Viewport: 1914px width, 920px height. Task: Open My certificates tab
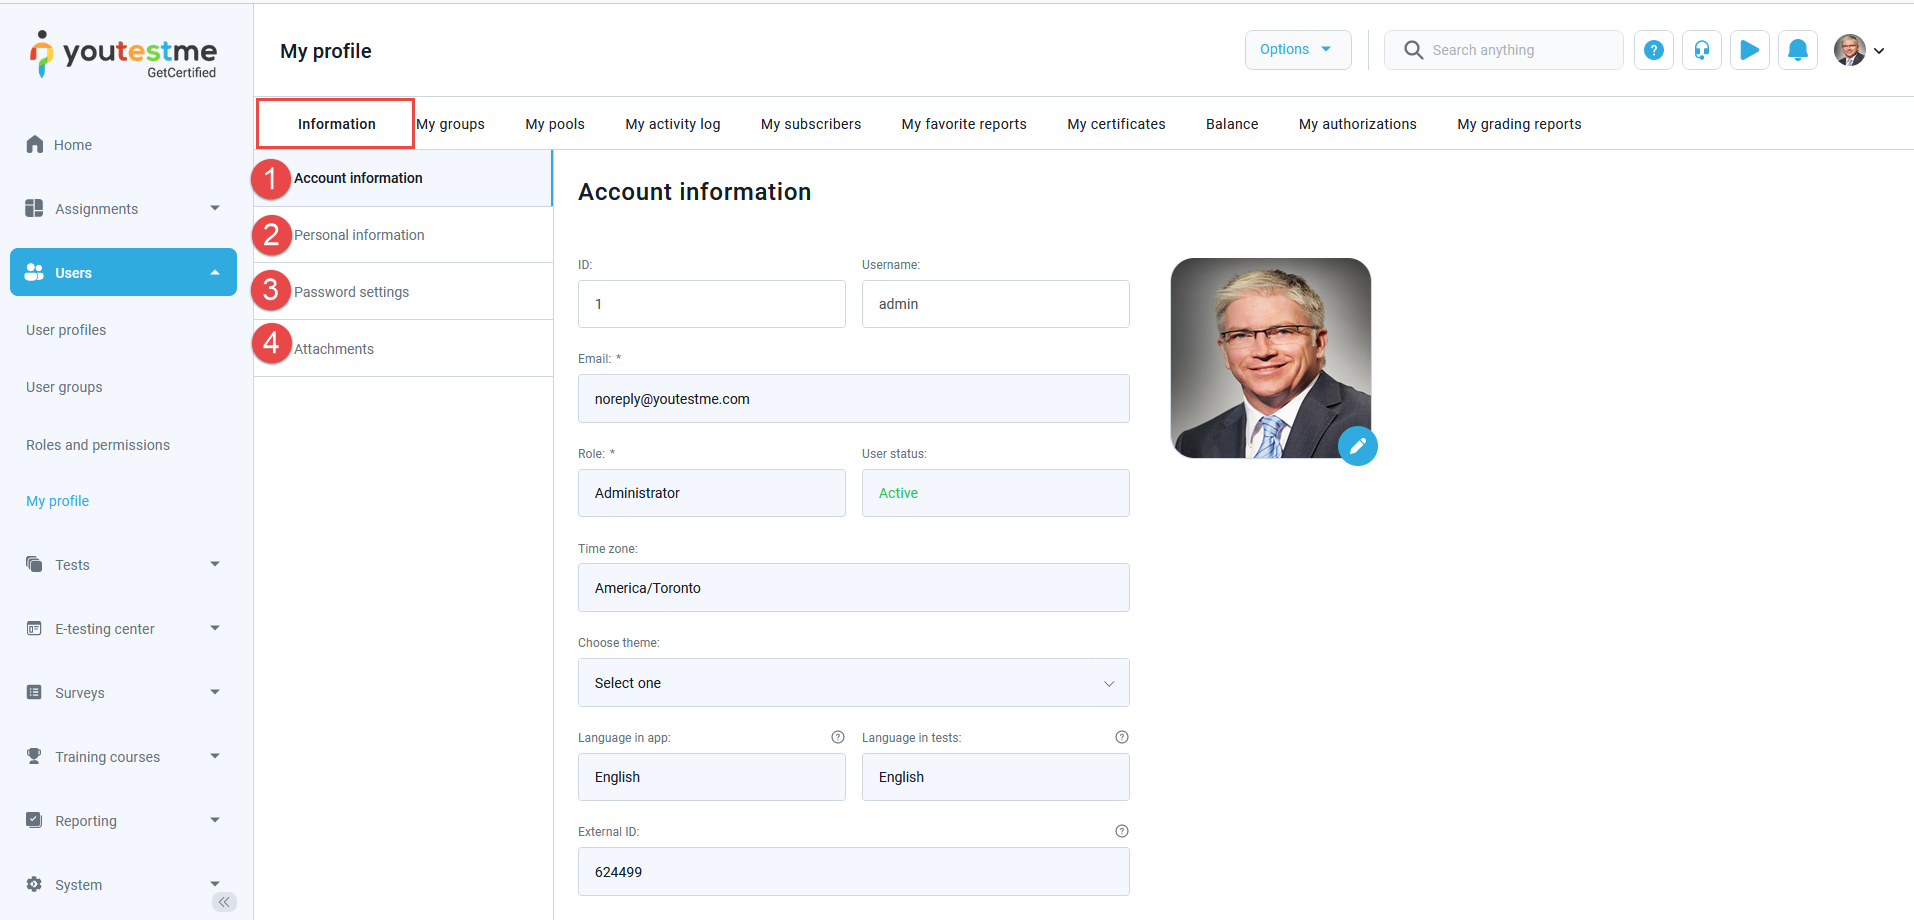coord(1116,124)
